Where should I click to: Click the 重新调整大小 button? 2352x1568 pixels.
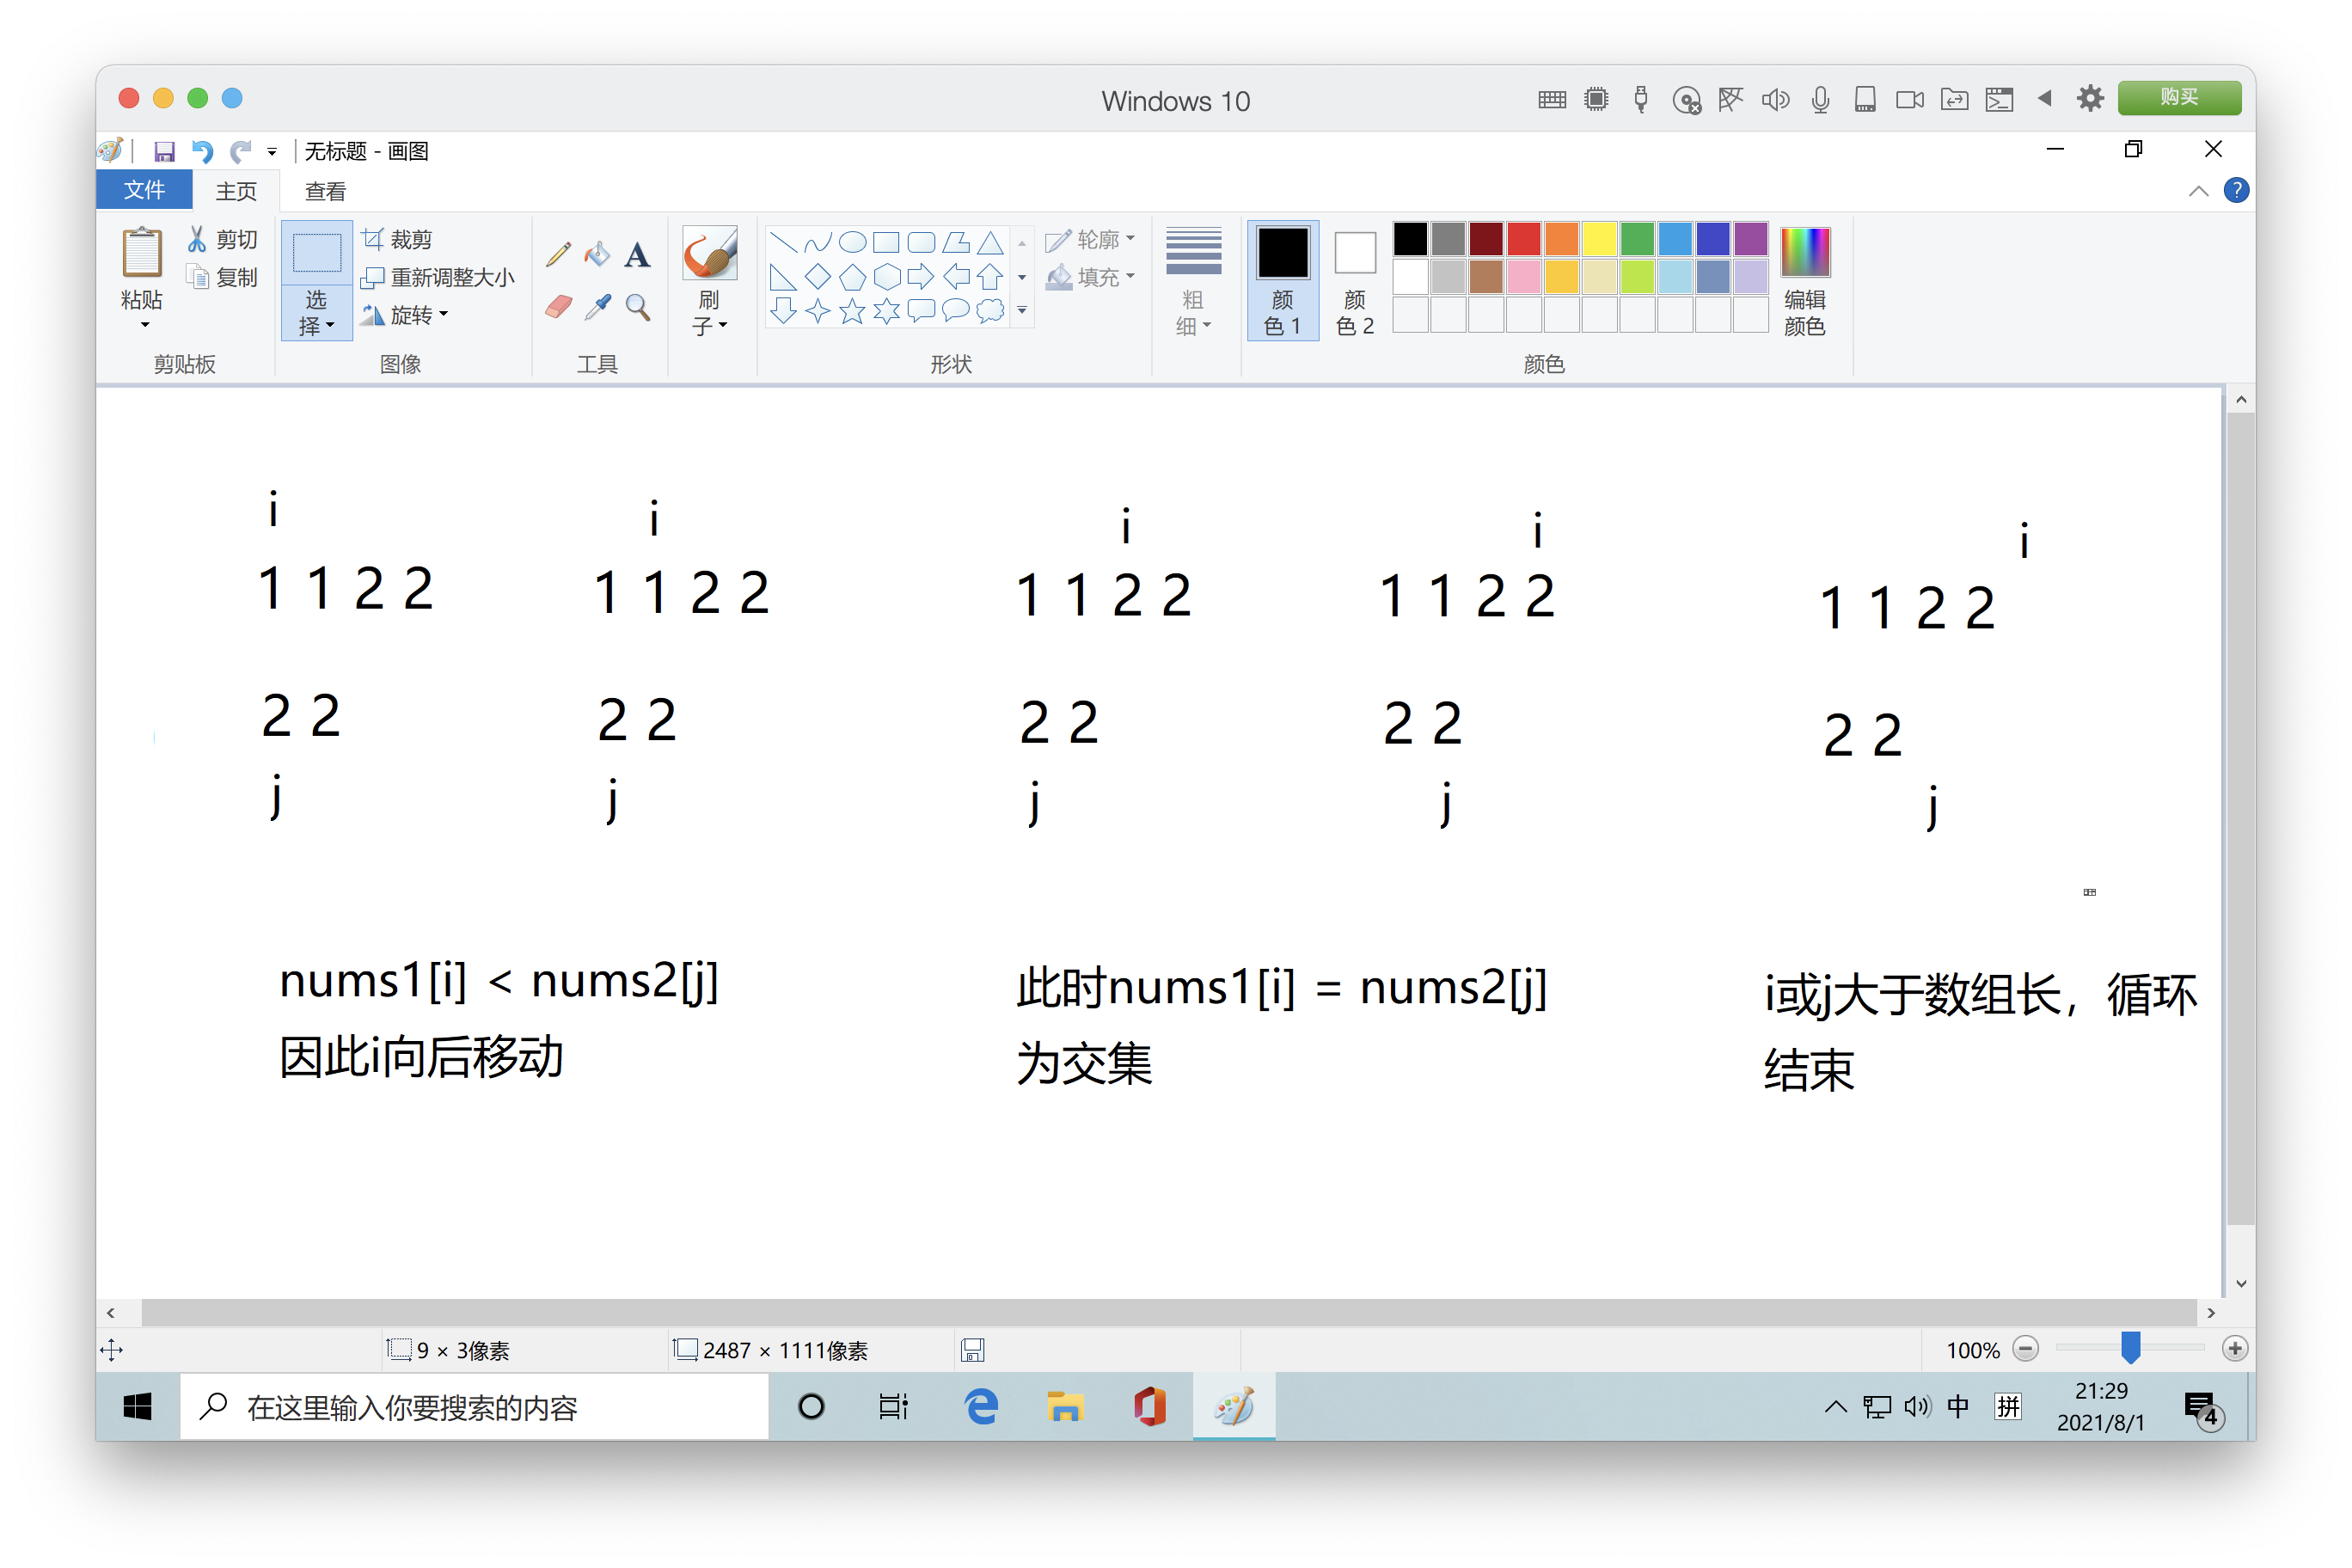pos(438,278)
